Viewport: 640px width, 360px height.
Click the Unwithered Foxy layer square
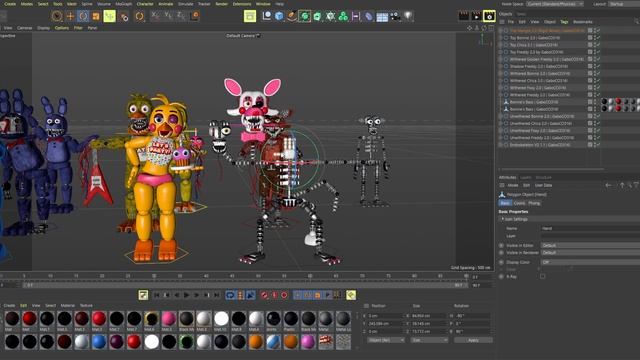(x=590, y=131)
